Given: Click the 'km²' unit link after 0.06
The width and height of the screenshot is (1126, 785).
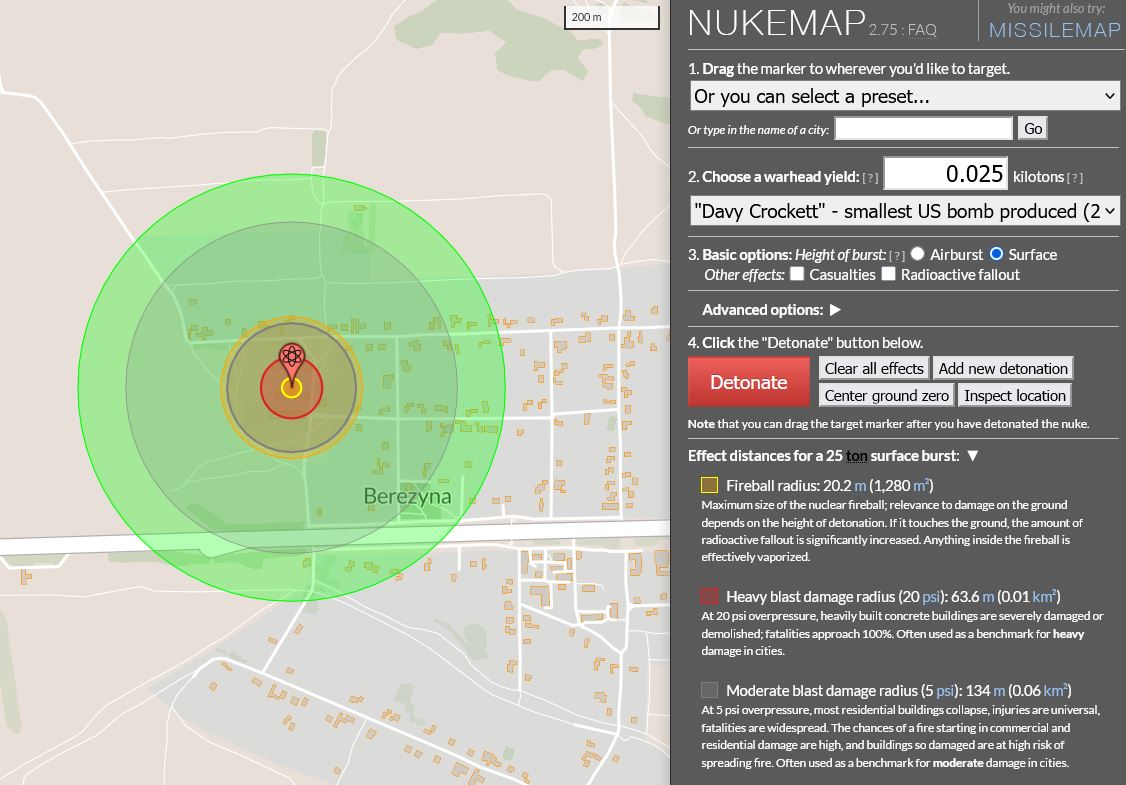Looking at the screenshot, I should click(x=1056, y=690).
